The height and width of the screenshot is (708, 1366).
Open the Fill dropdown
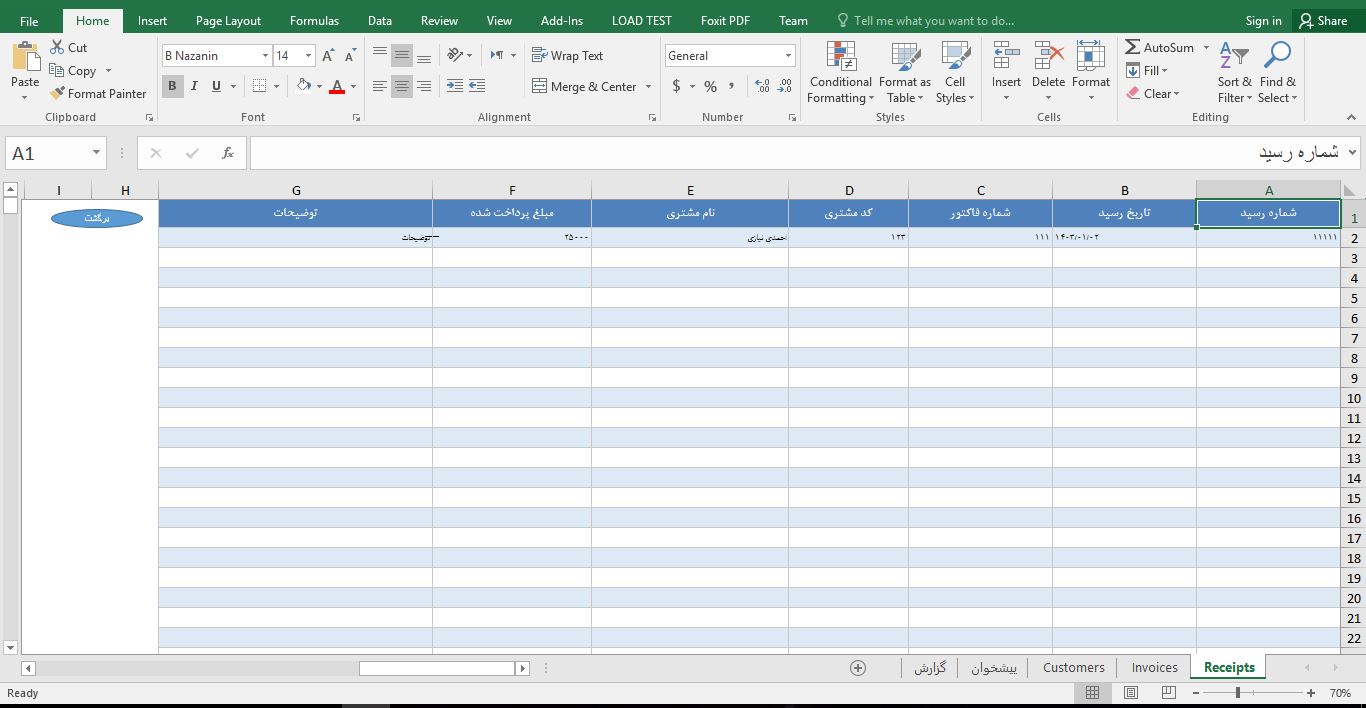pos(1147,70)
